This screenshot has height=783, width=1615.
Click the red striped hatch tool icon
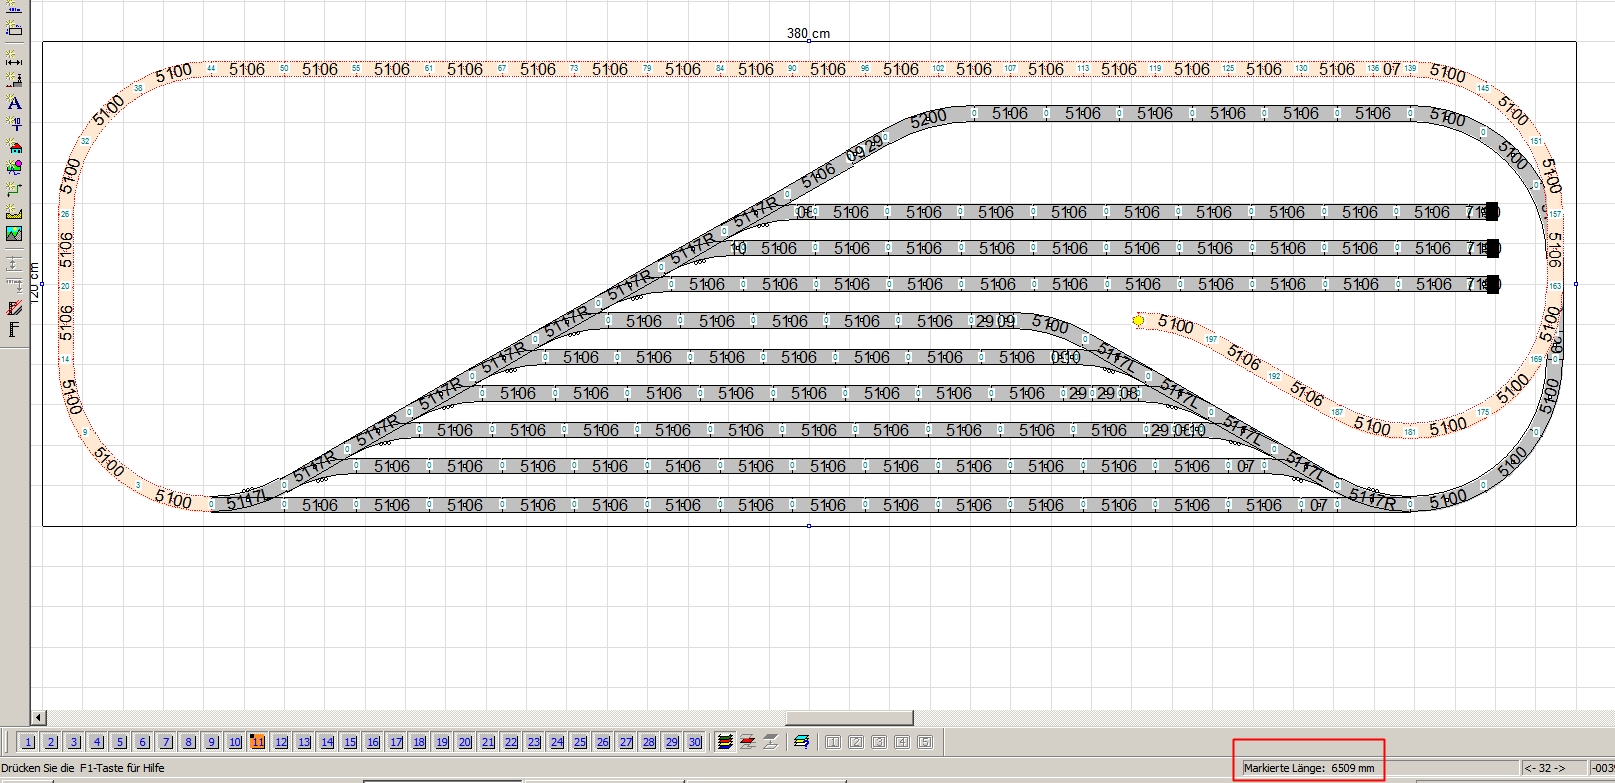pos(14,307)
